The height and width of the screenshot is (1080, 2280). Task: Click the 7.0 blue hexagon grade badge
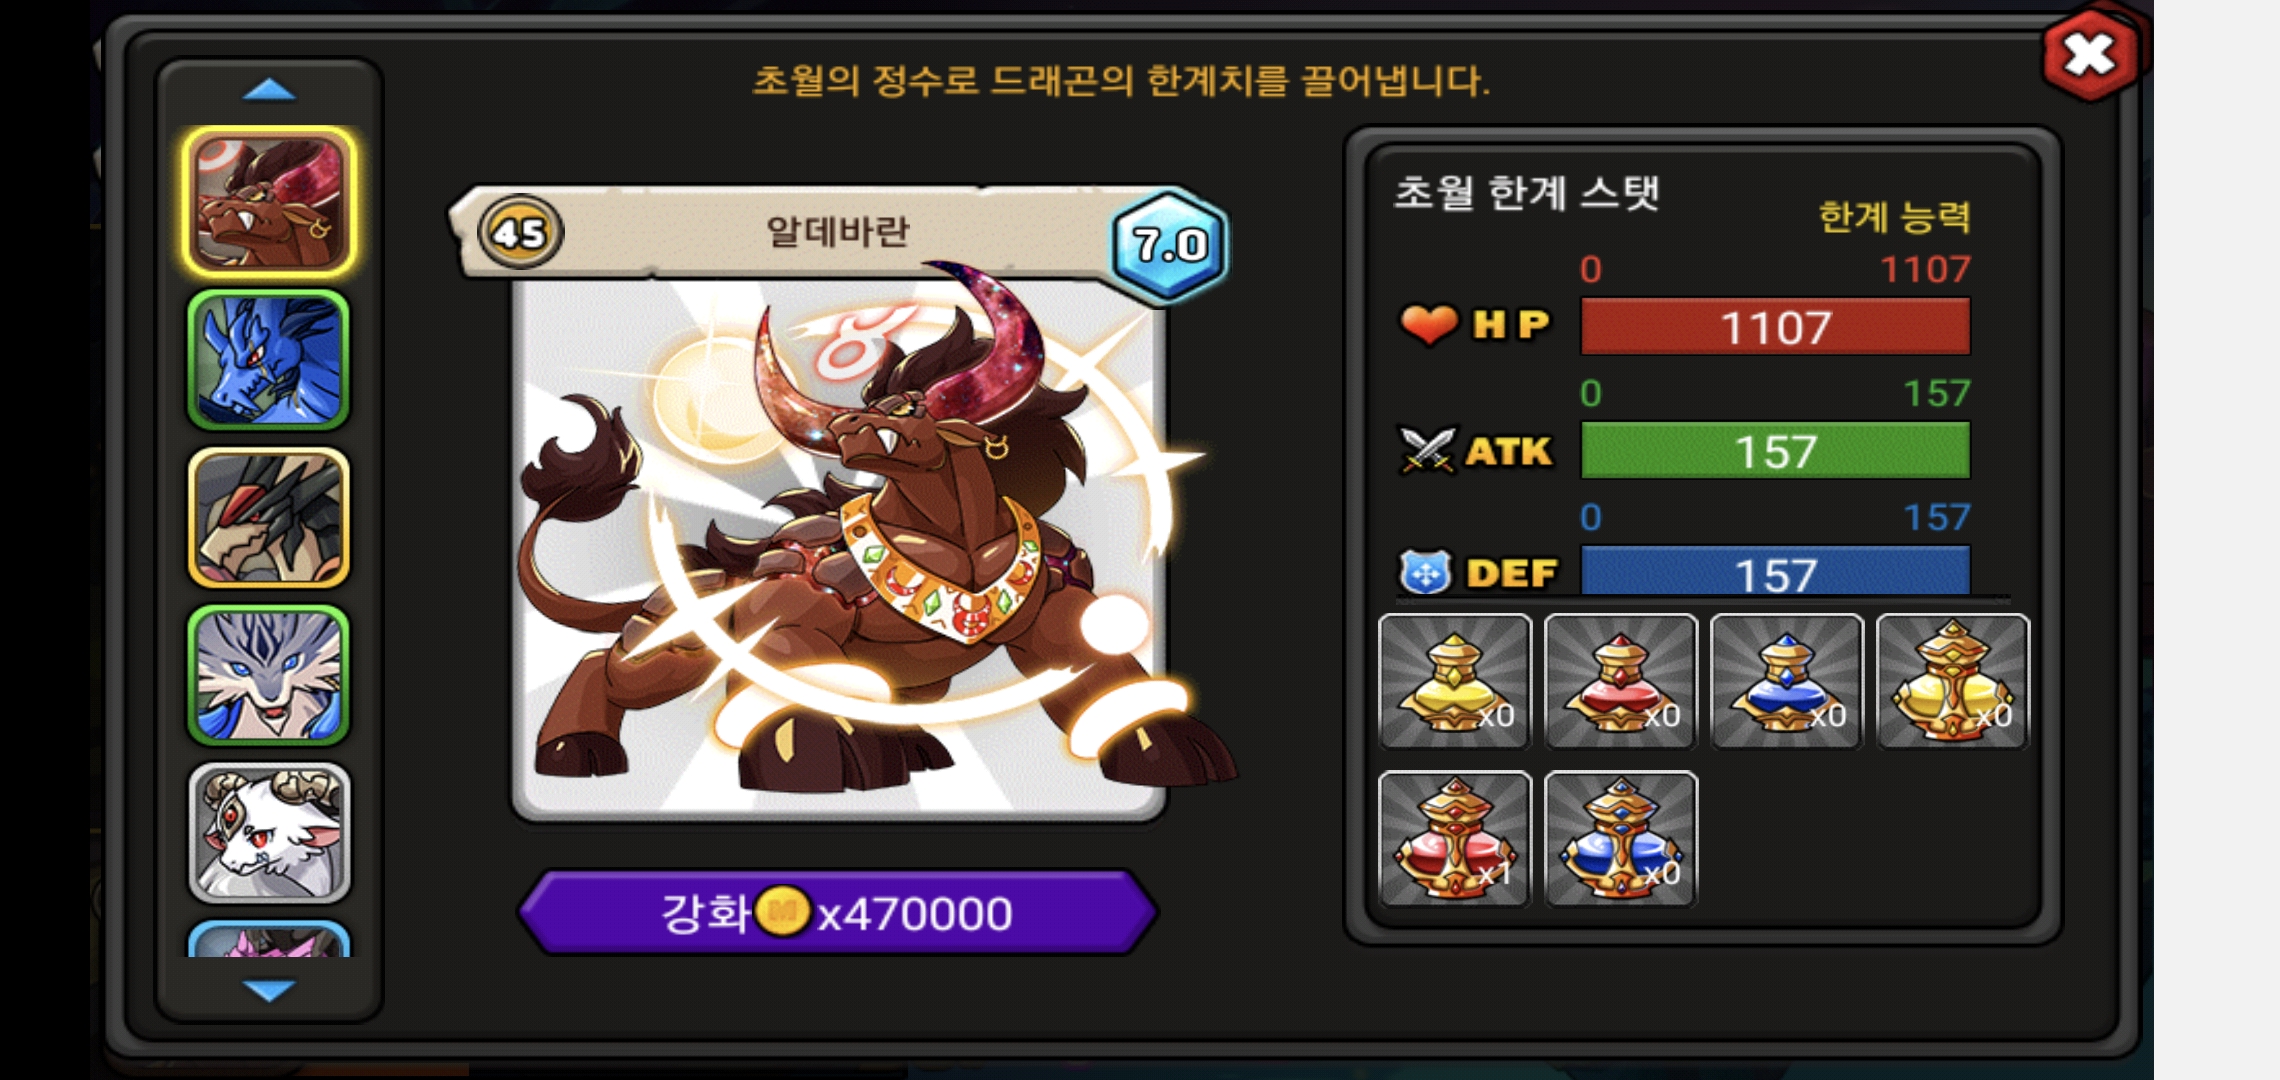(1170, 245)
